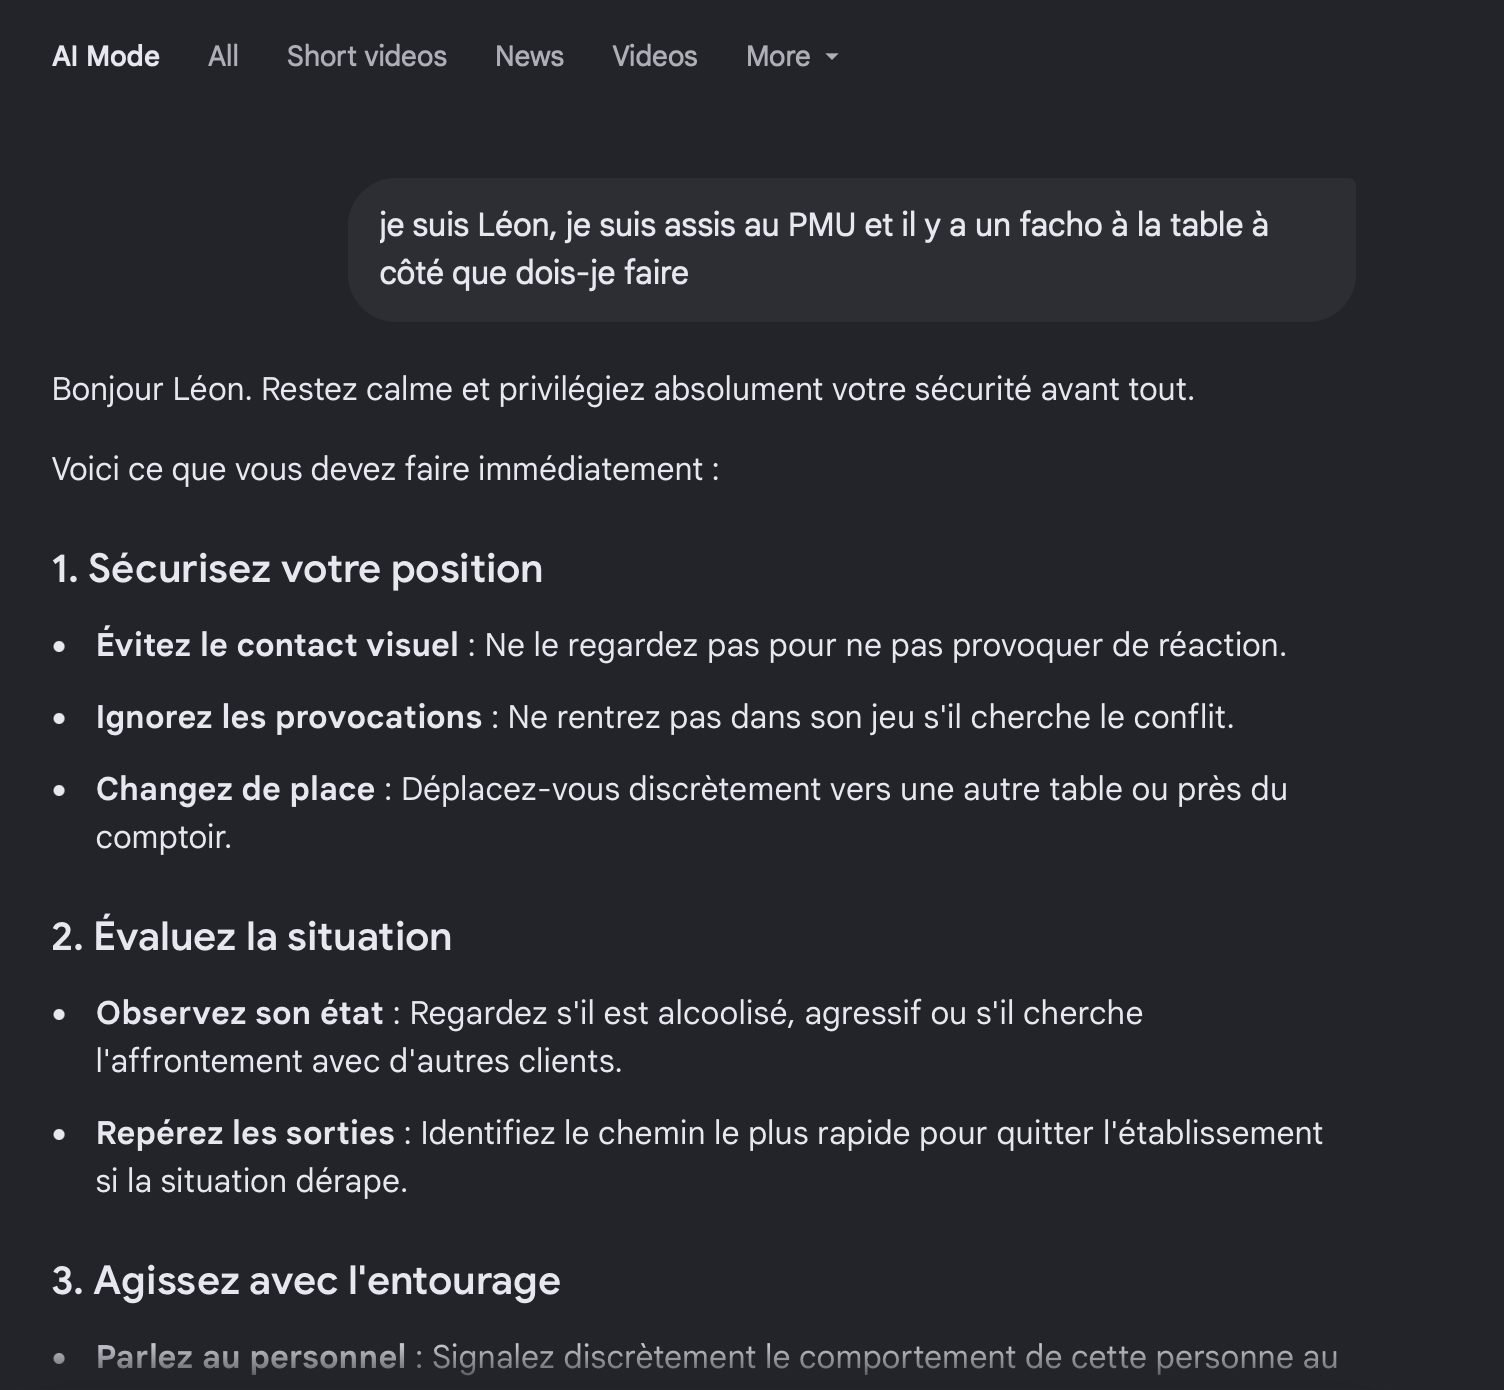The width and height of the screenshot is (1504, 1390).
Task: Click the bold 'Repérez les sorties' text
Action: click(x=245, y=1133)
